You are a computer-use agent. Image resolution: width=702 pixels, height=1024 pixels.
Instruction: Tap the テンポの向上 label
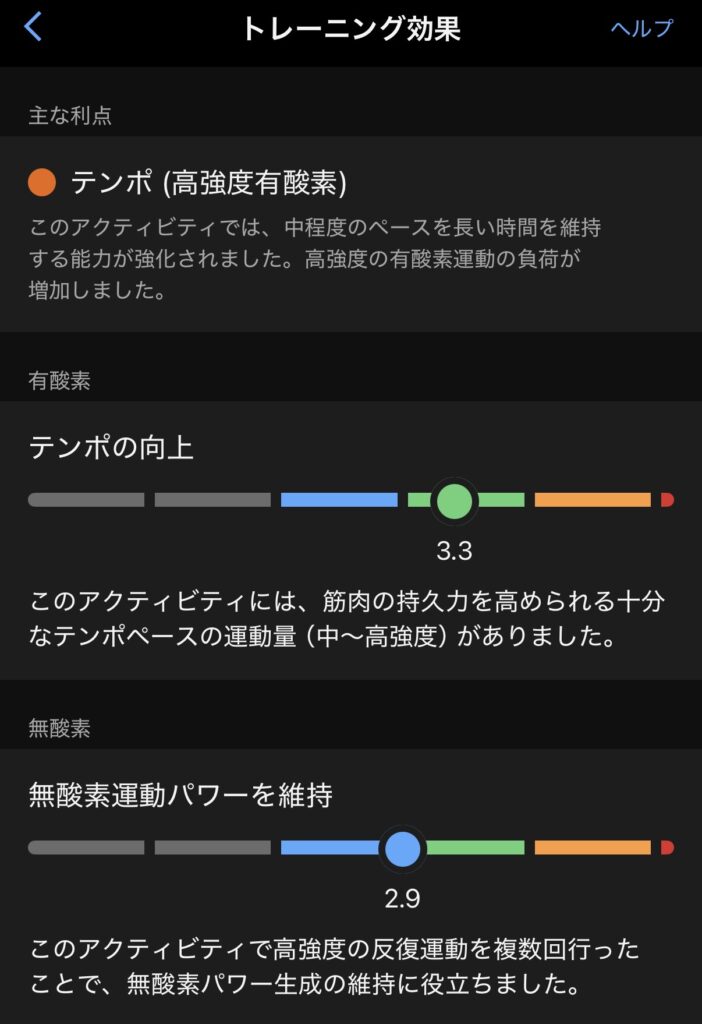pos(111,447)
